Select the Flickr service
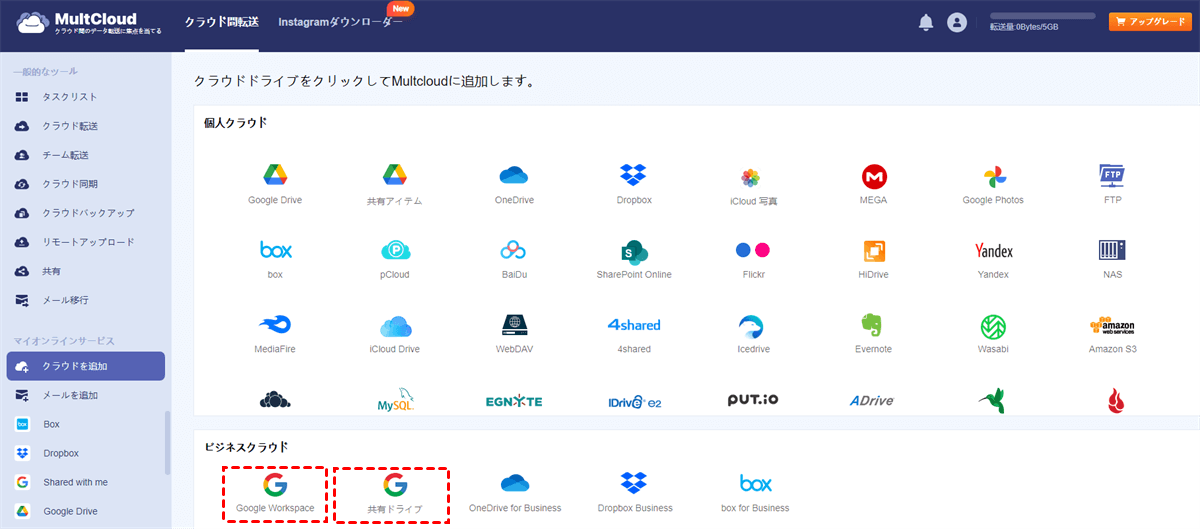The width and height of the screenshot is (1200, 529). [x=753, y=259]
